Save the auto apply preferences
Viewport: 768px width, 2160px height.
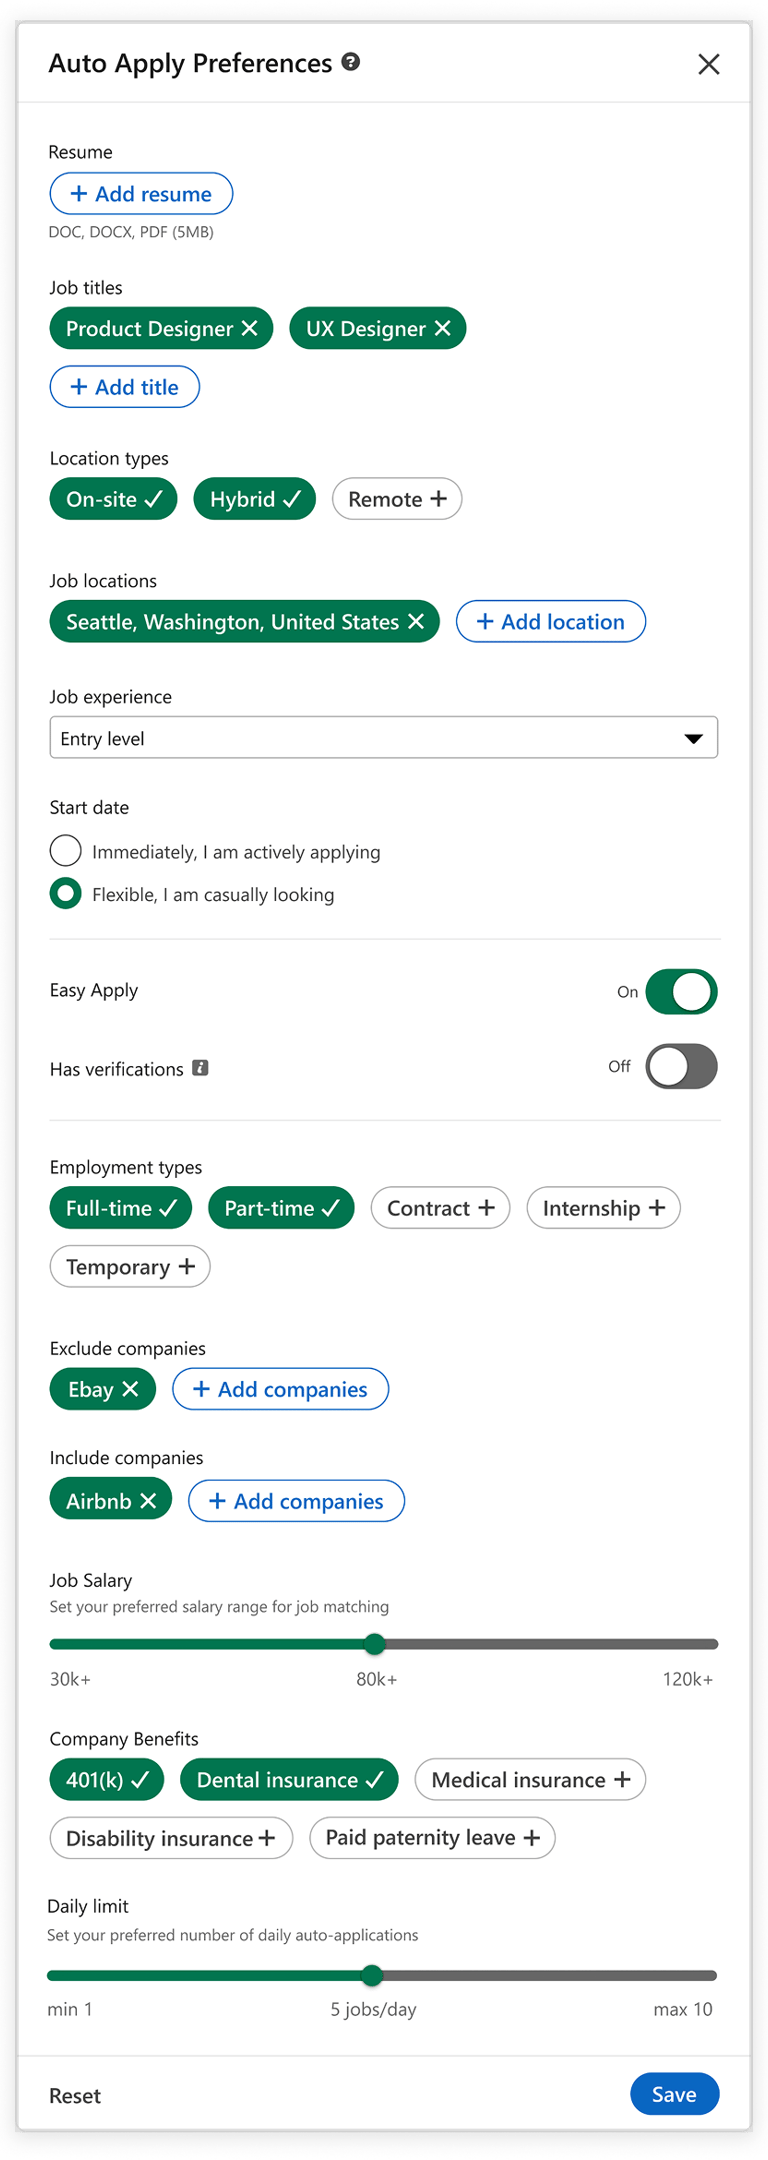(x=674, y=2094)
